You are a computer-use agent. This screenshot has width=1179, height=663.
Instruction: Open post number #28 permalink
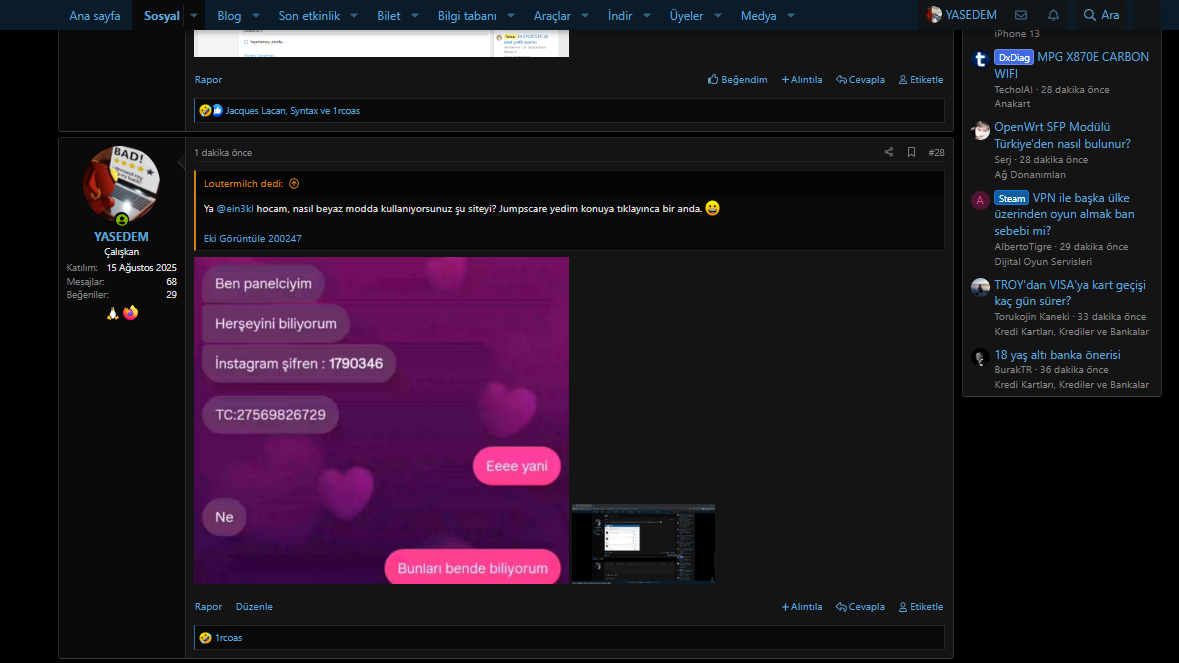pos(936,153)
